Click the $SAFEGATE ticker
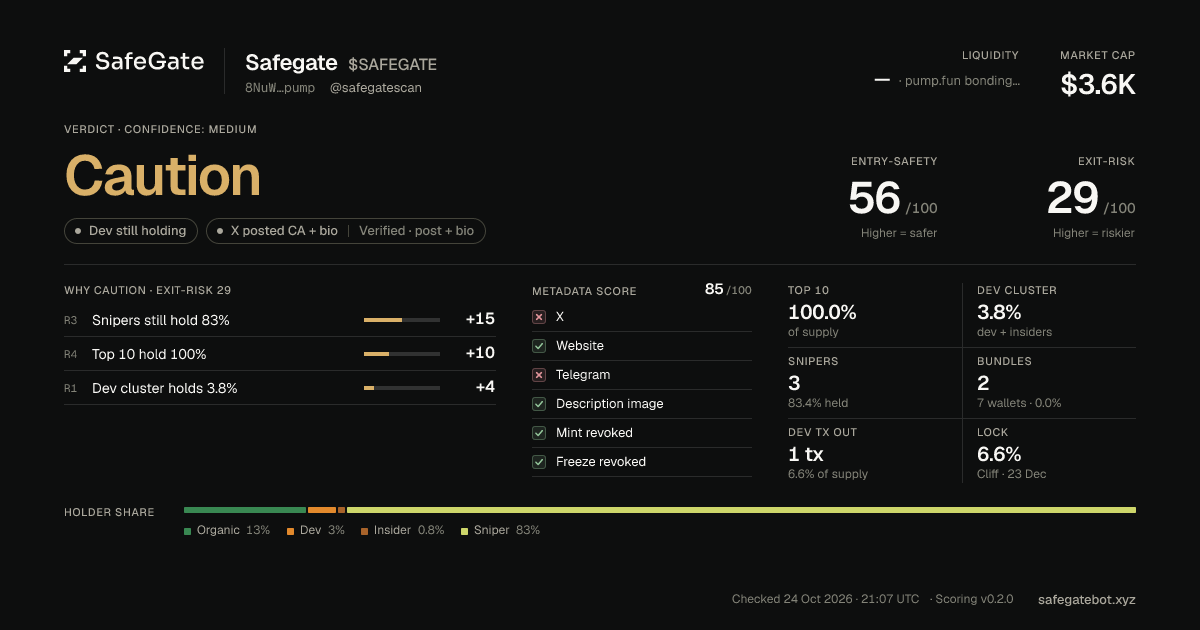This screenshot has height=630, width=1200. click(x=392, y=64)
